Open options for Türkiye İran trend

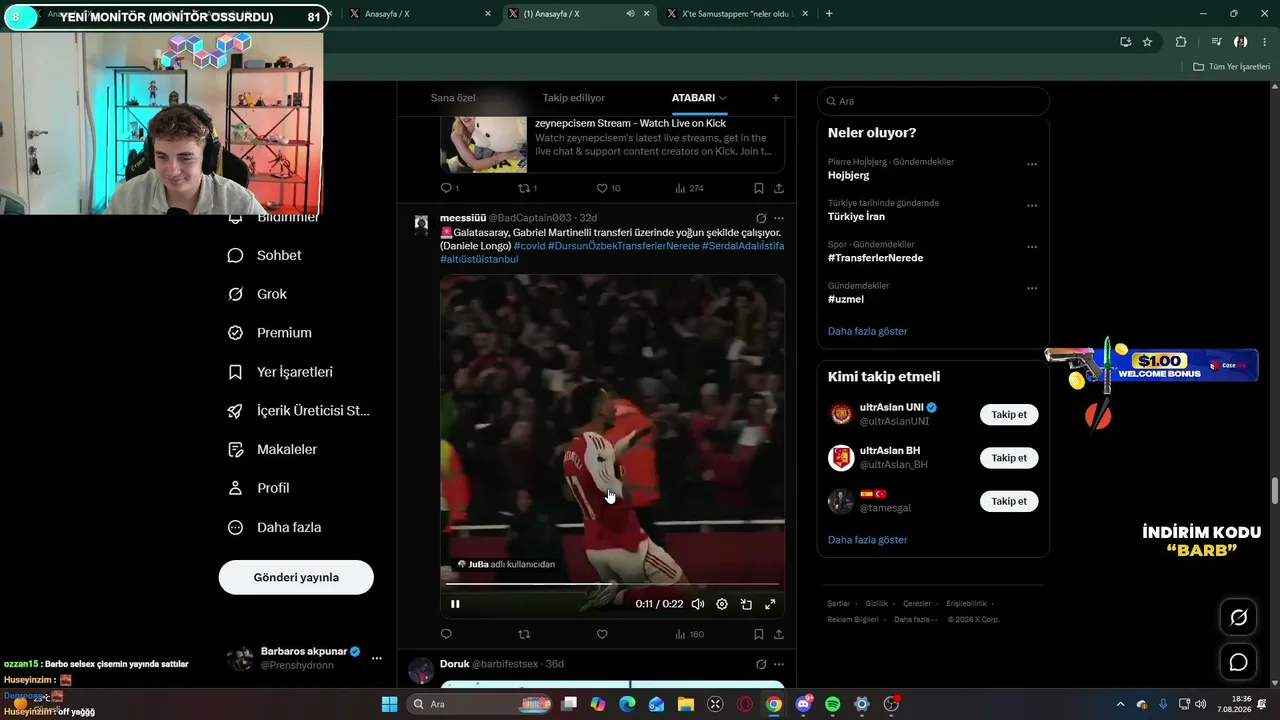coord(1032,206)
